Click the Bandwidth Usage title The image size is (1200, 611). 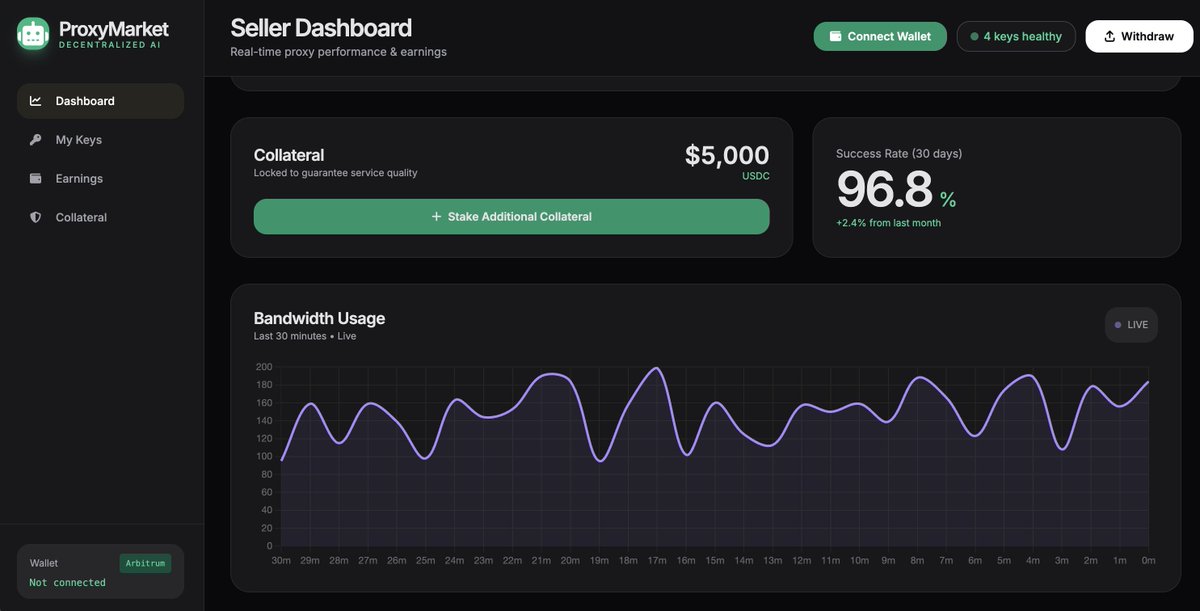click(x=319, y=318)
